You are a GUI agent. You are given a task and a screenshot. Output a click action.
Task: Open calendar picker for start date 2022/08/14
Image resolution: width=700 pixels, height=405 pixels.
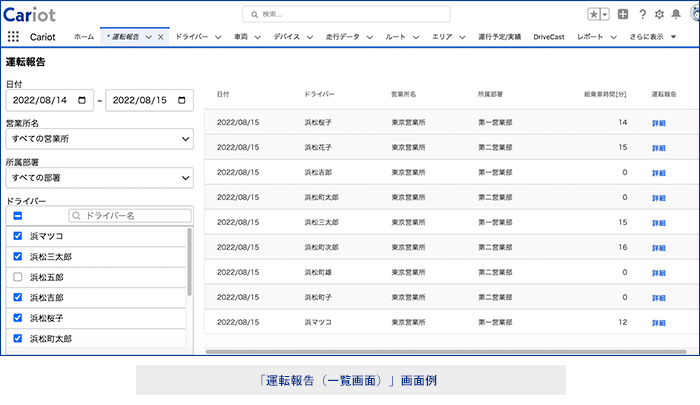point(83,100)
